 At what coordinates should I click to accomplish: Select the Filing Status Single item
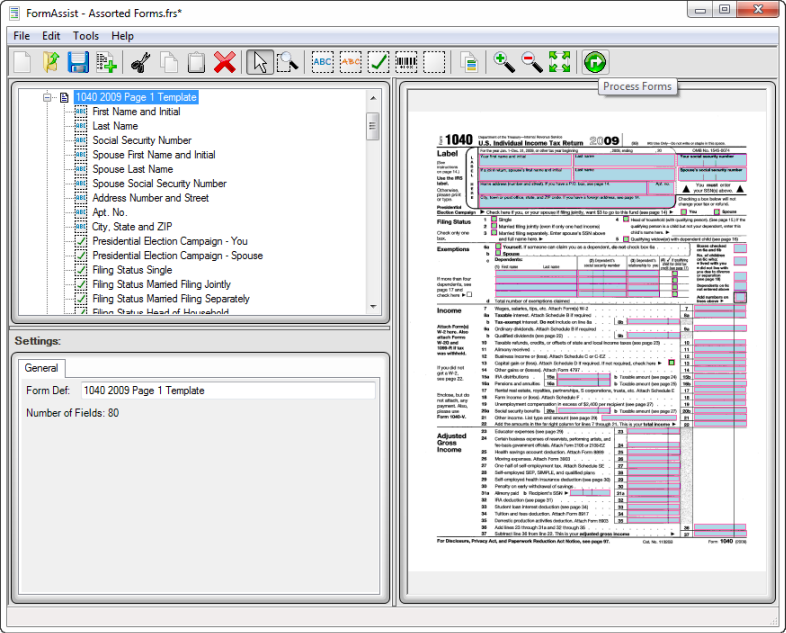[132, 270]
